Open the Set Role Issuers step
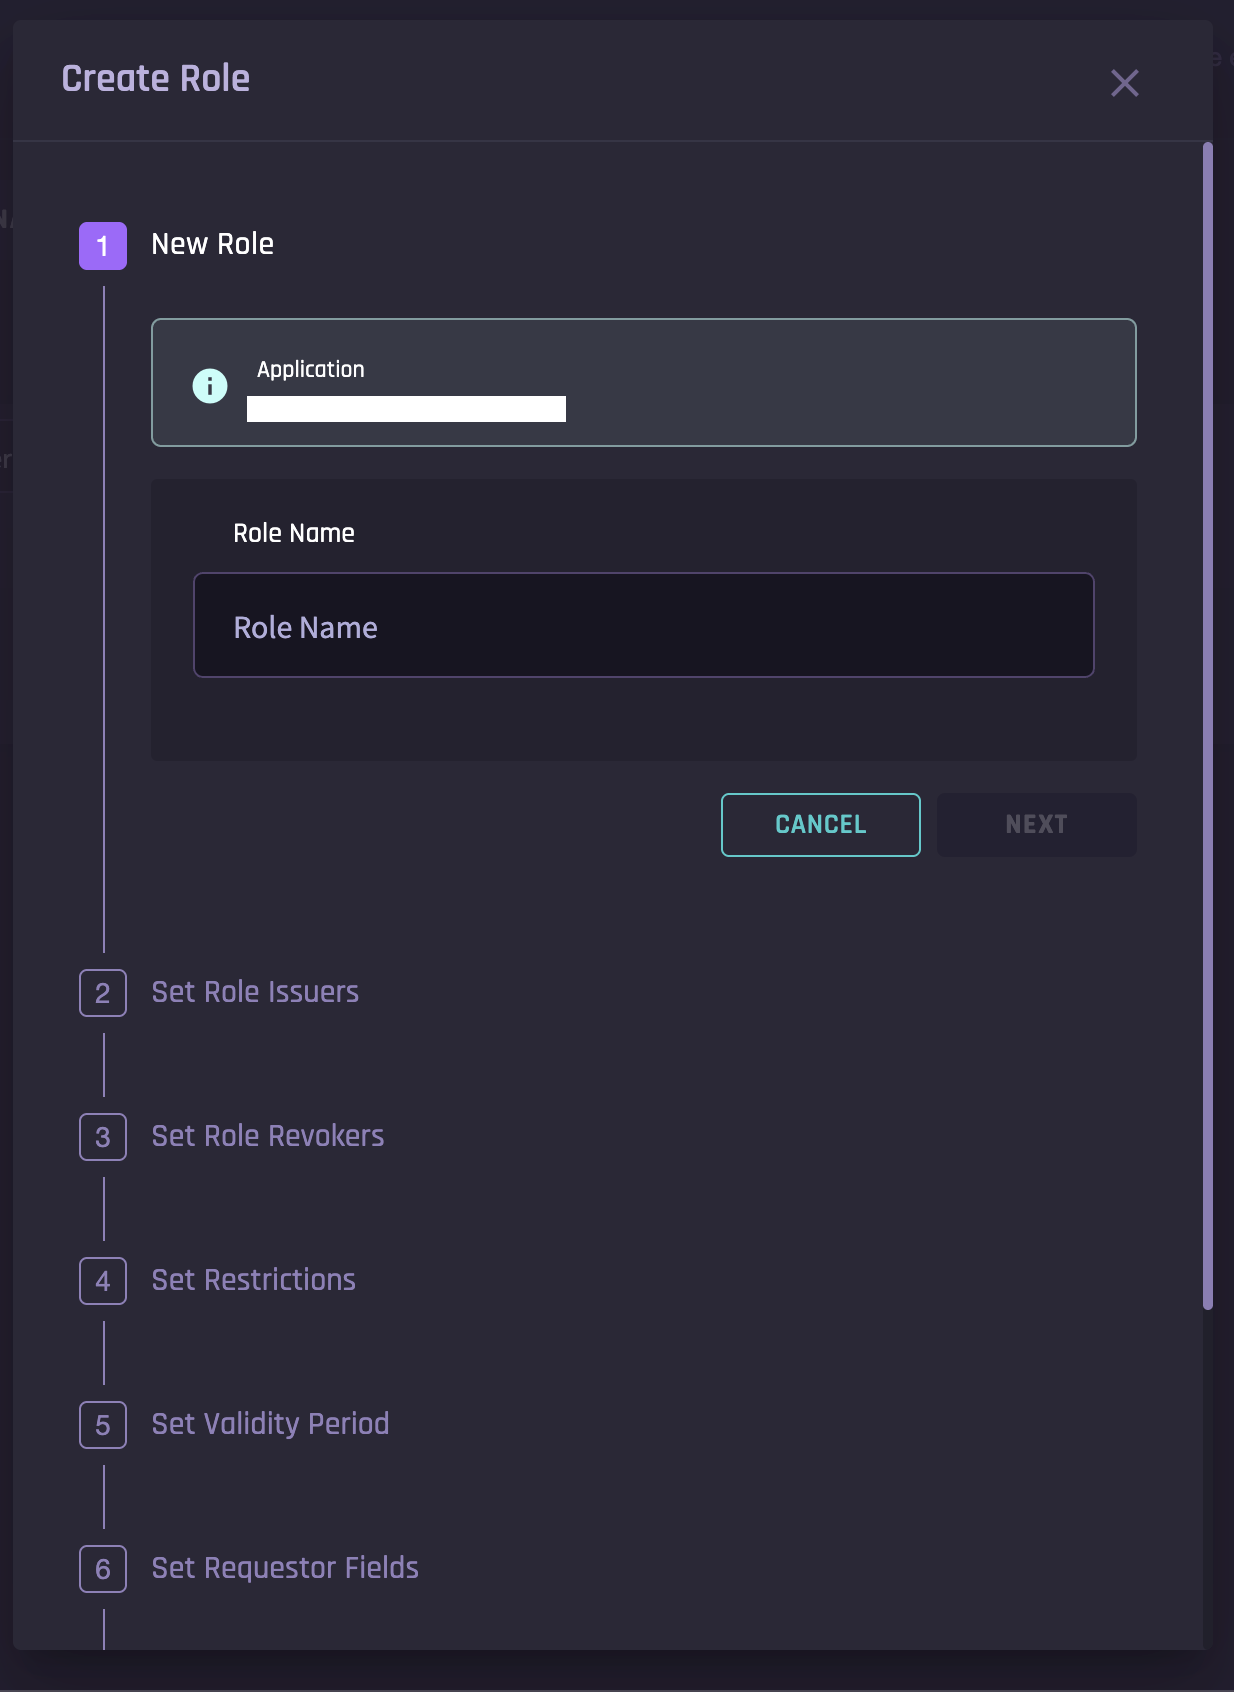The image size is (1234, 1692). 255,992
